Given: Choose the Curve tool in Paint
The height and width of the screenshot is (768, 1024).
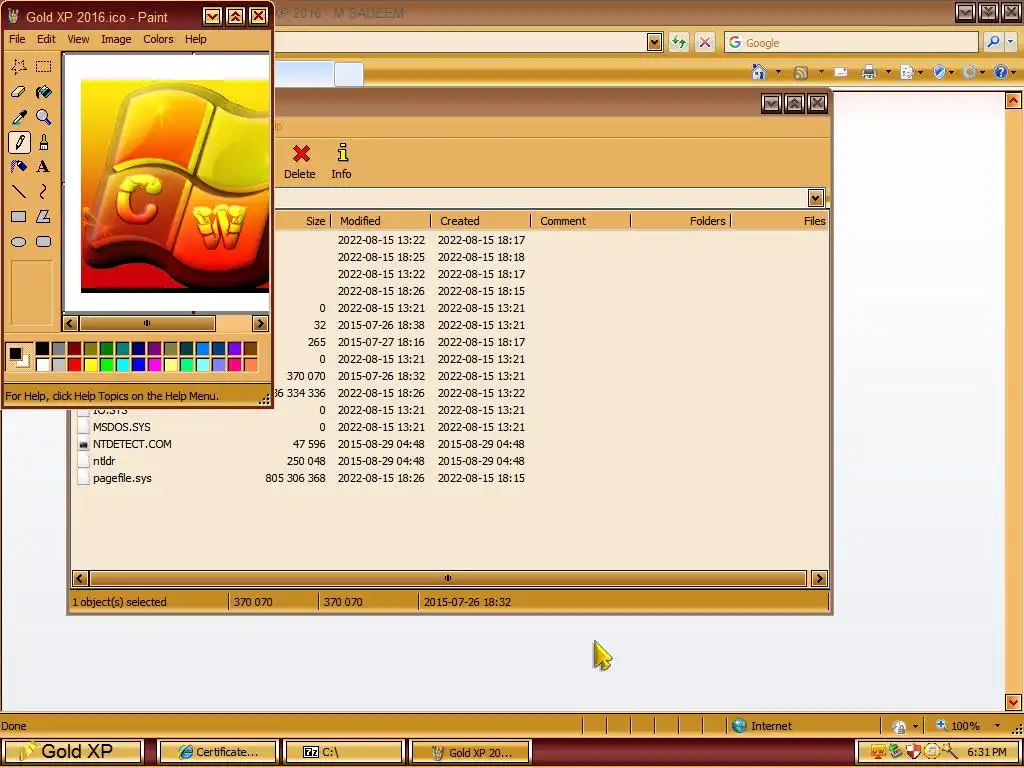Looking at the screenshot, I should [x=44, y=191].
